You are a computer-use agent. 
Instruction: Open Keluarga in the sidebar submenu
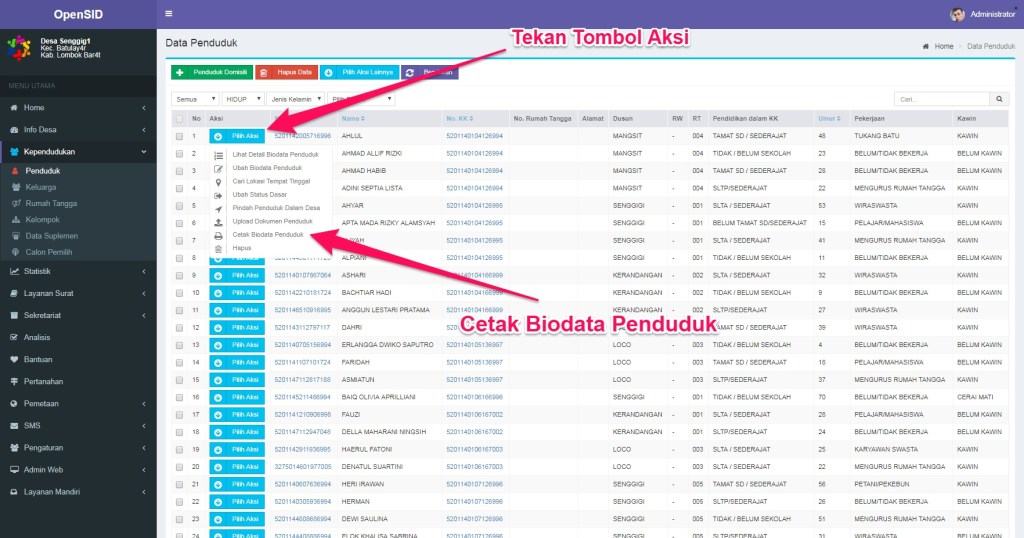coord(40,187)
